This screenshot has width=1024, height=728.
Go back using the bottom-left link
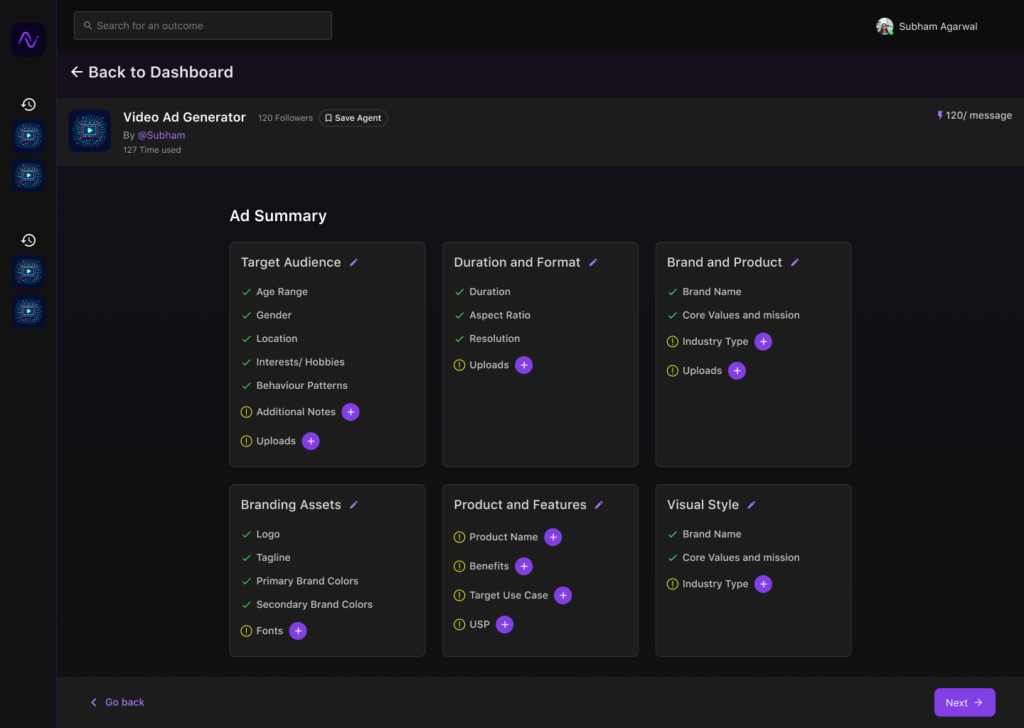pyautogui.click(x=118, y=703)
